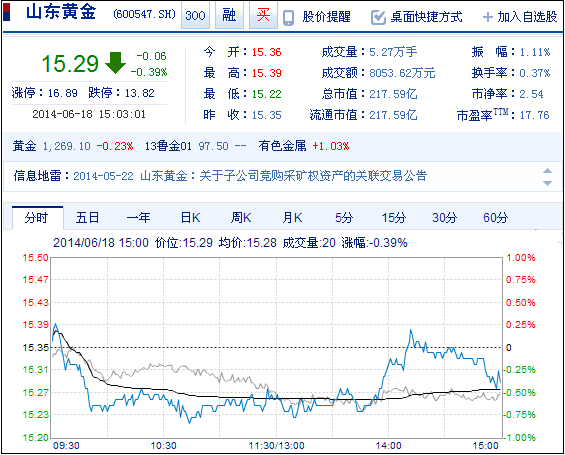Click the 成交量 value 5.27万手
Image resolution: width=565 pixels, height=455 pixels.
click(x=393, y=52)
